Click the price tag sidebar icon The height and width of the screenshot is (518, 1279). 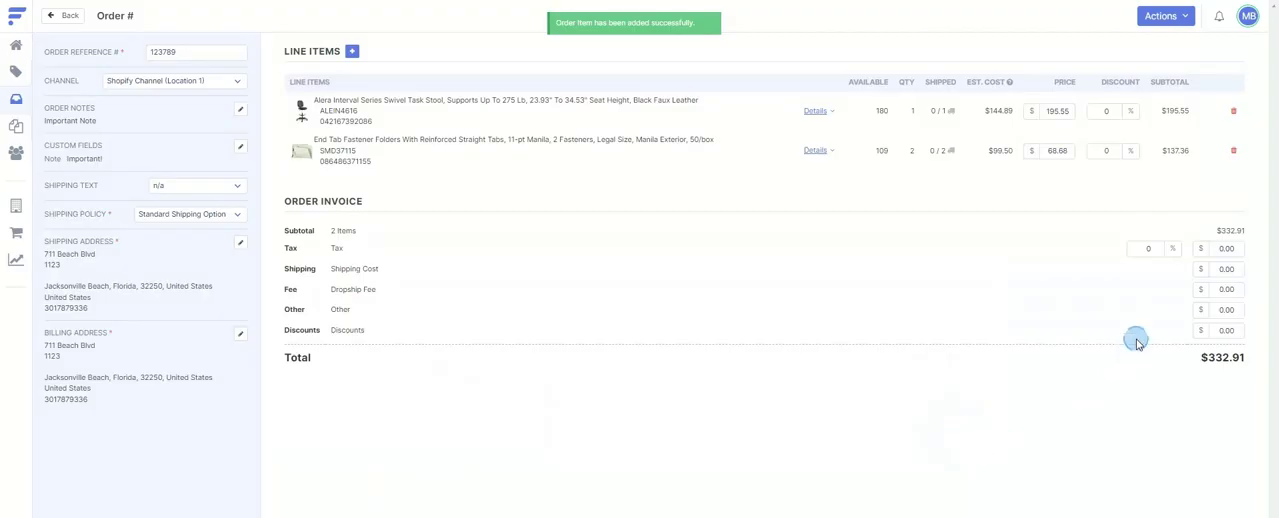coord(16,72)
